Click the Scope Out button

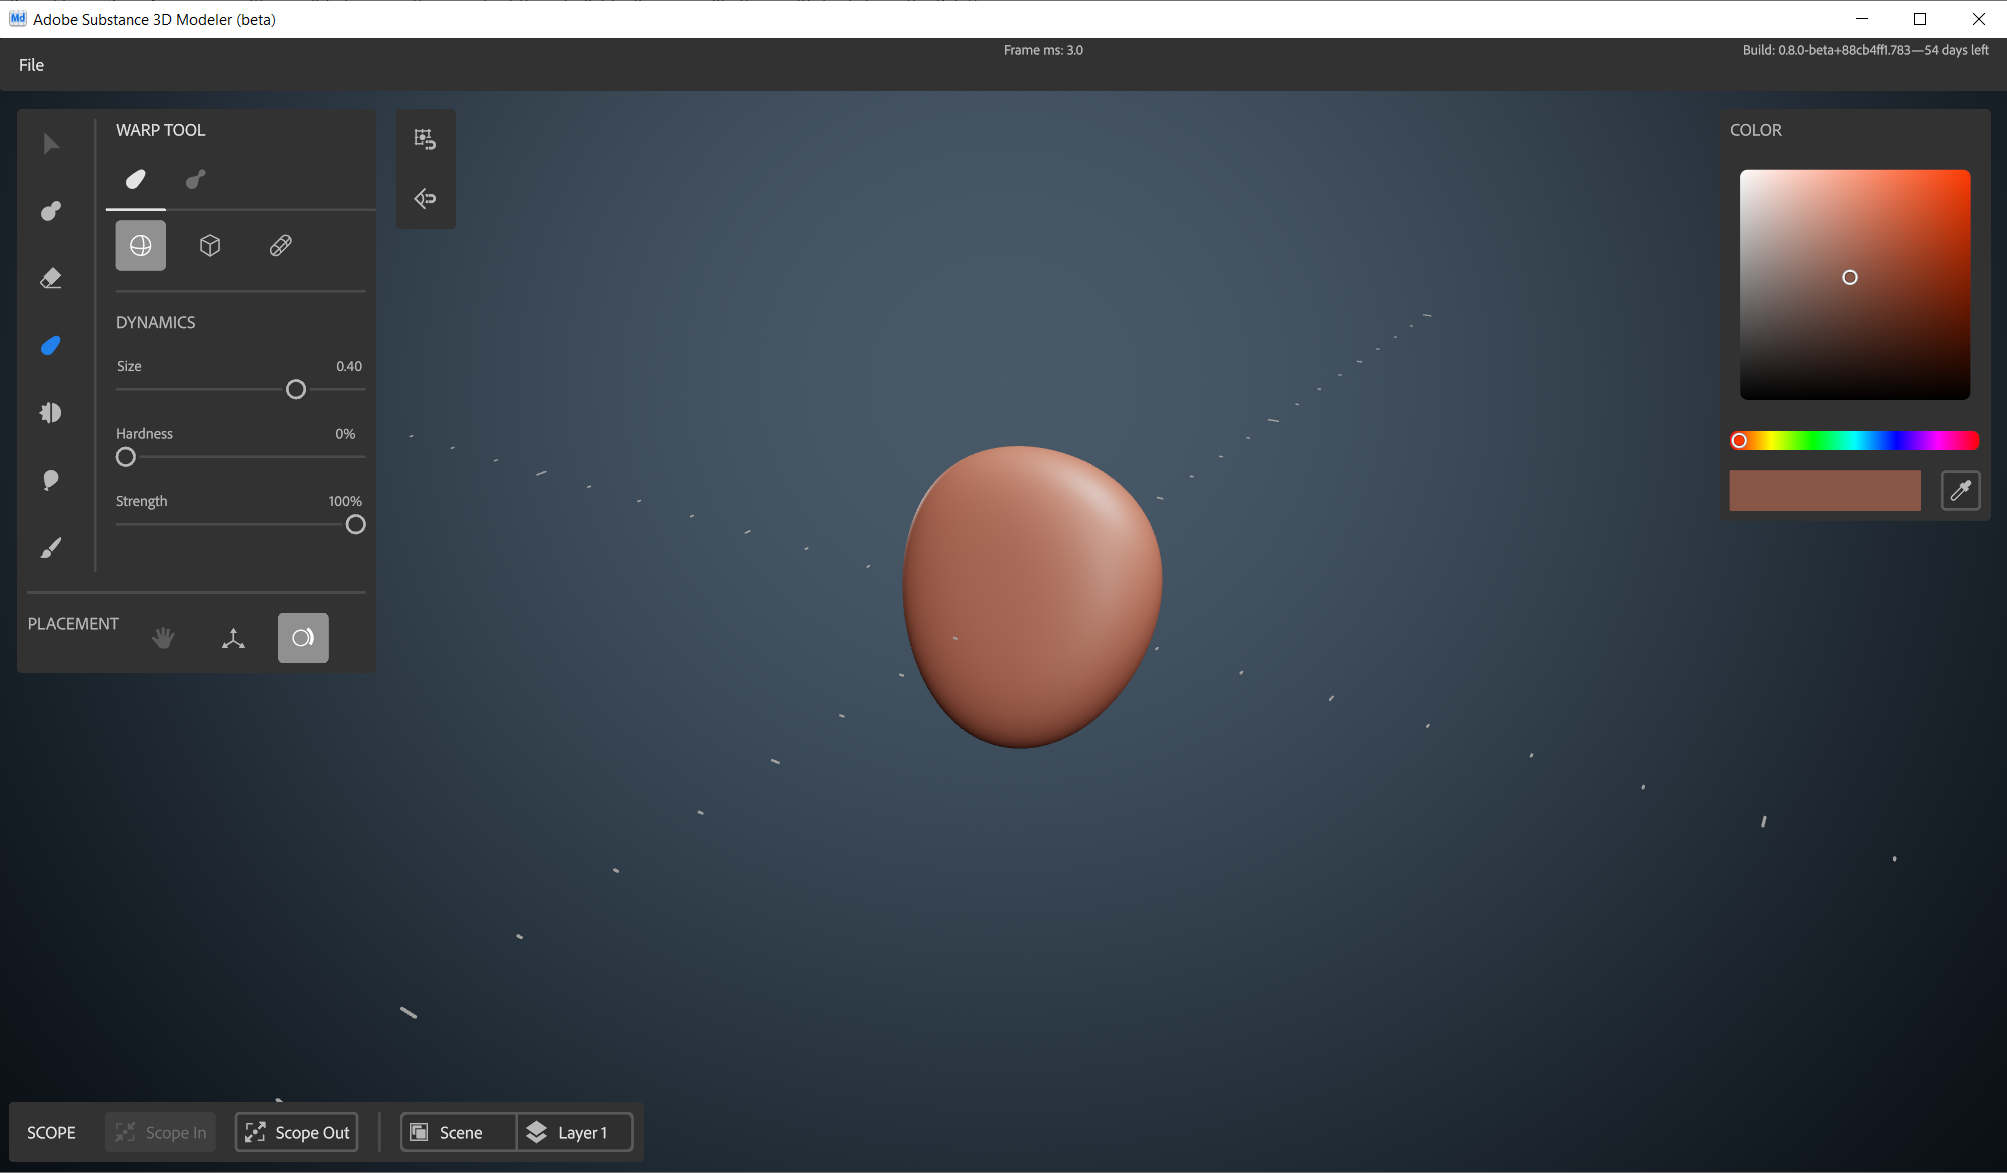(297, 1132)
